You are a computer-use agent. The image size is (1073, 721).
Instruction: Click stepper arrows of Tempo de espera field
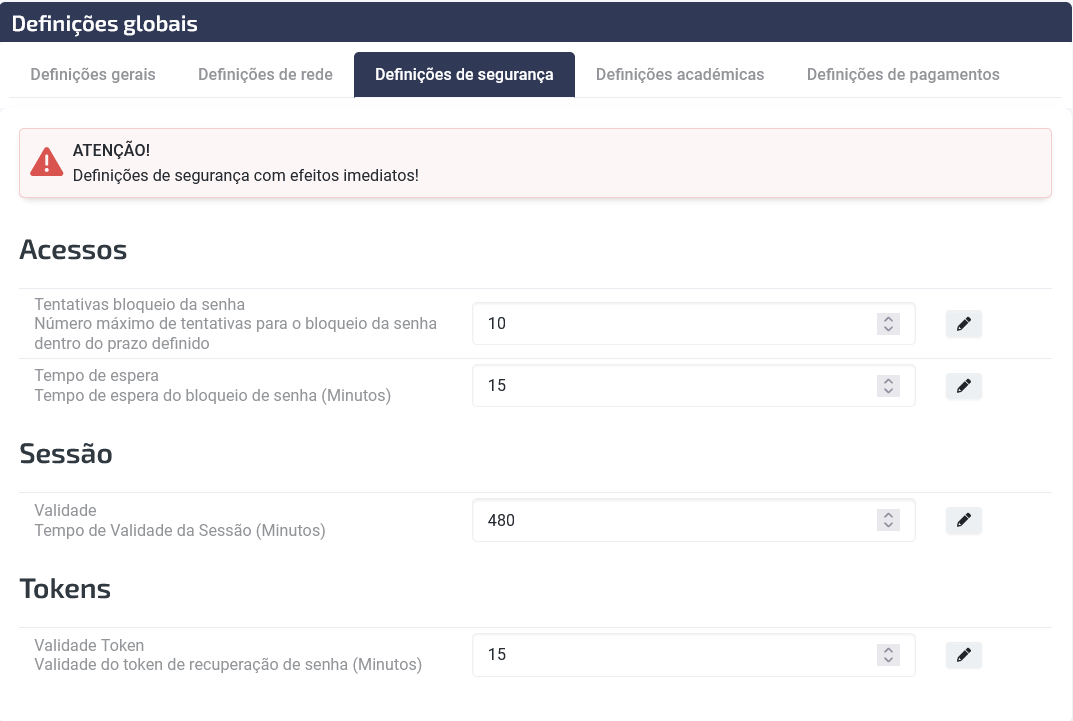click(x=888, y=386)
